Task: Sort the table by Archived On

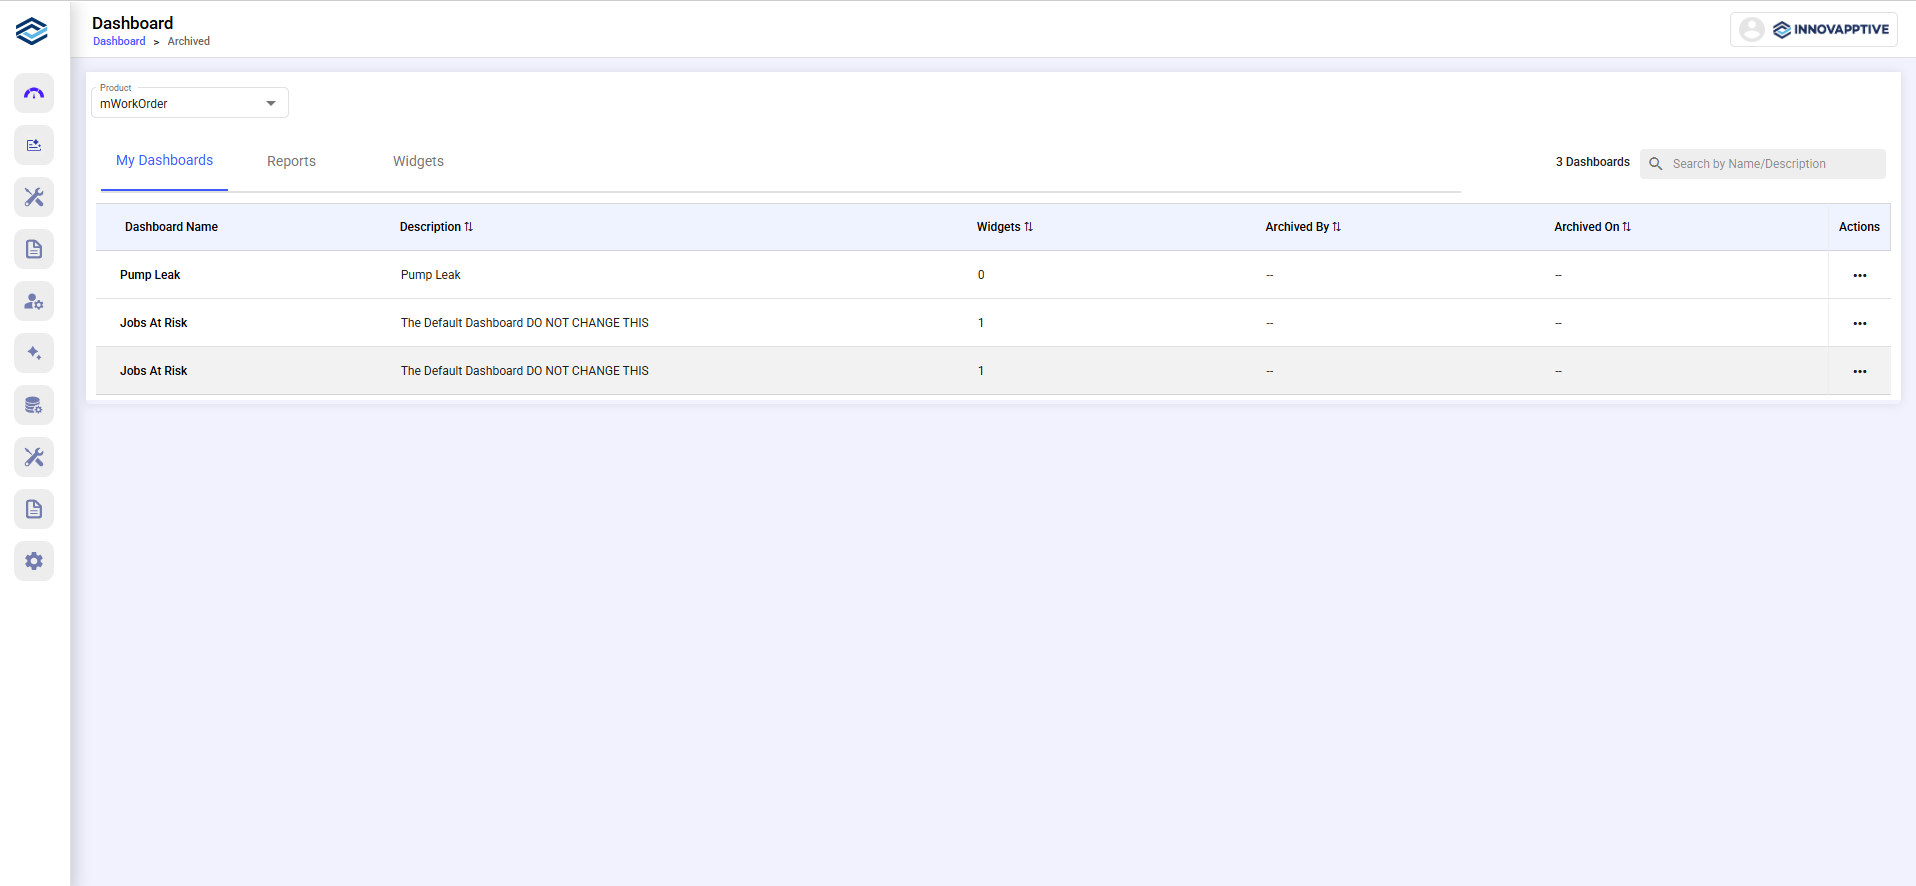Action: (1591, 227)
